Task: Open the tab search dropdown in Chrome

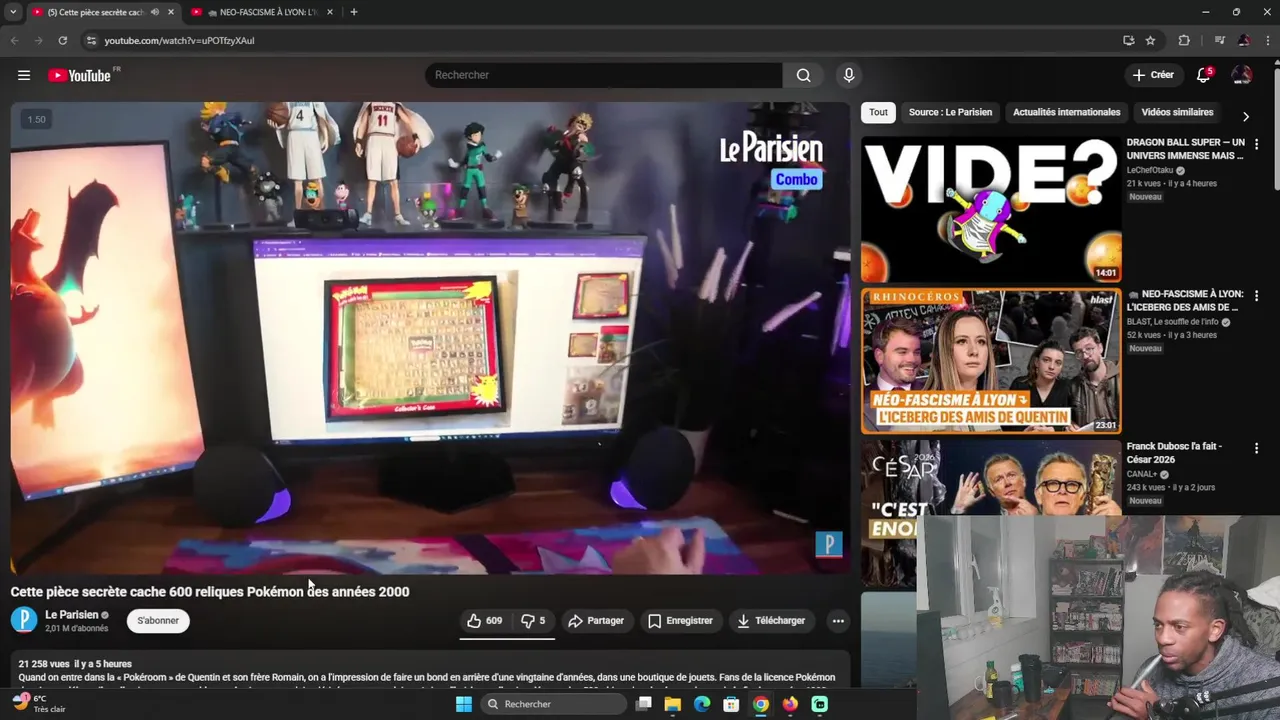Action: (x=13, y=12)
